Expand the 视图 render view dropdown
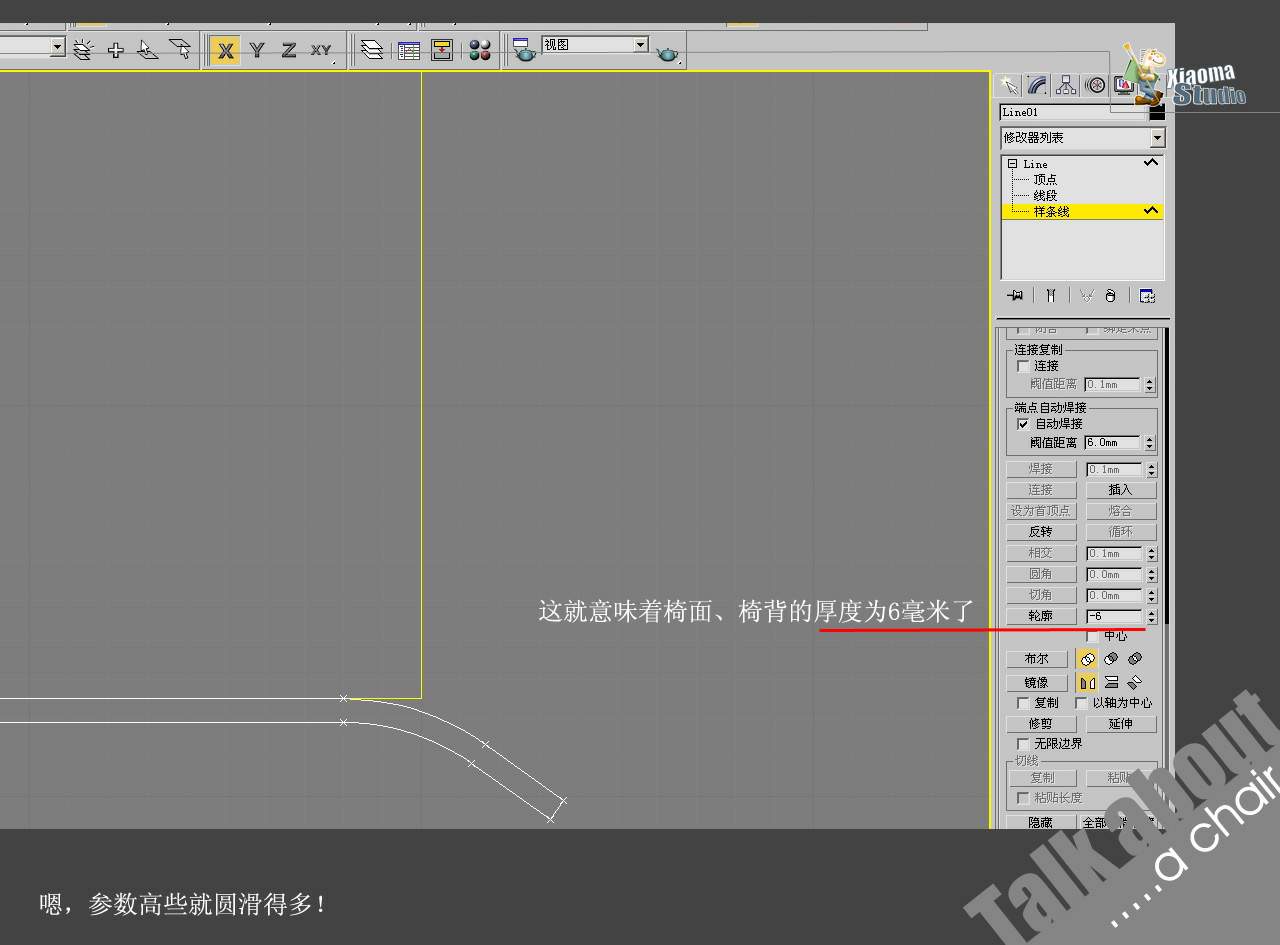The height and width of the screenshot is (945, 1280). [x=640, y=45]
